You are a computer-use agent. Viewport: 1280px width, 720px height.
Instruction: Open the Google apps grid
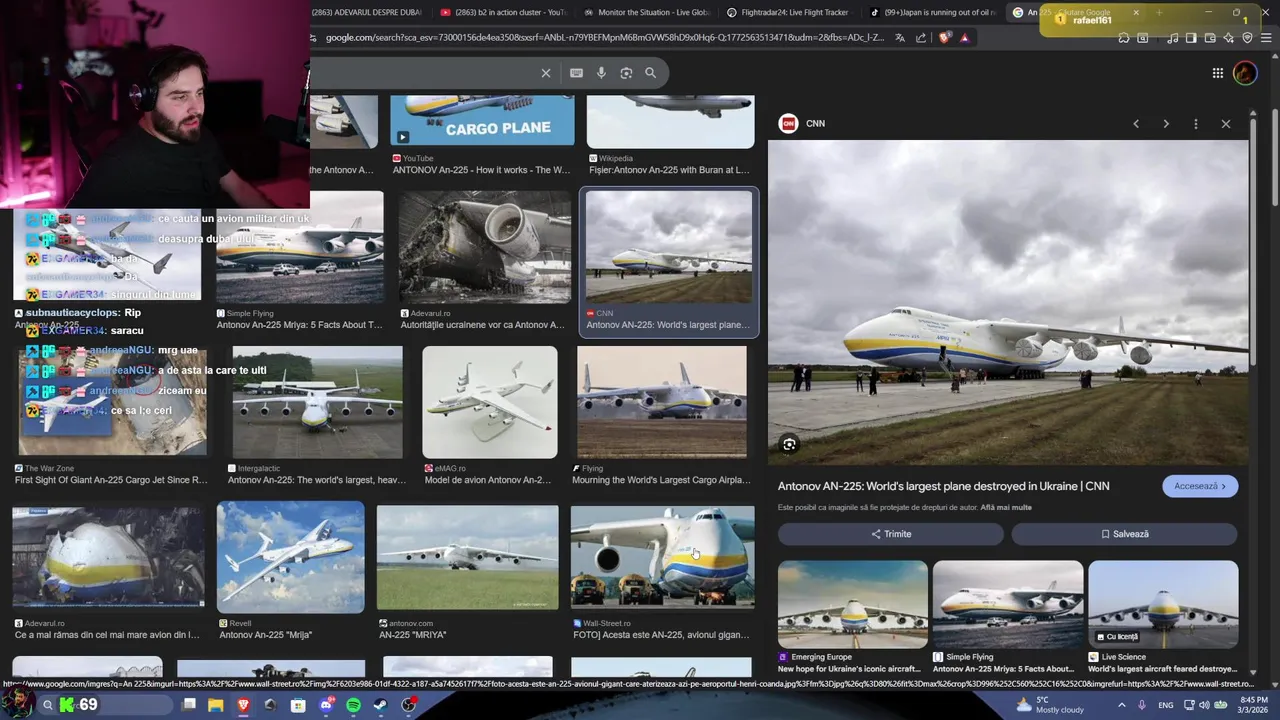[1217, 73]
